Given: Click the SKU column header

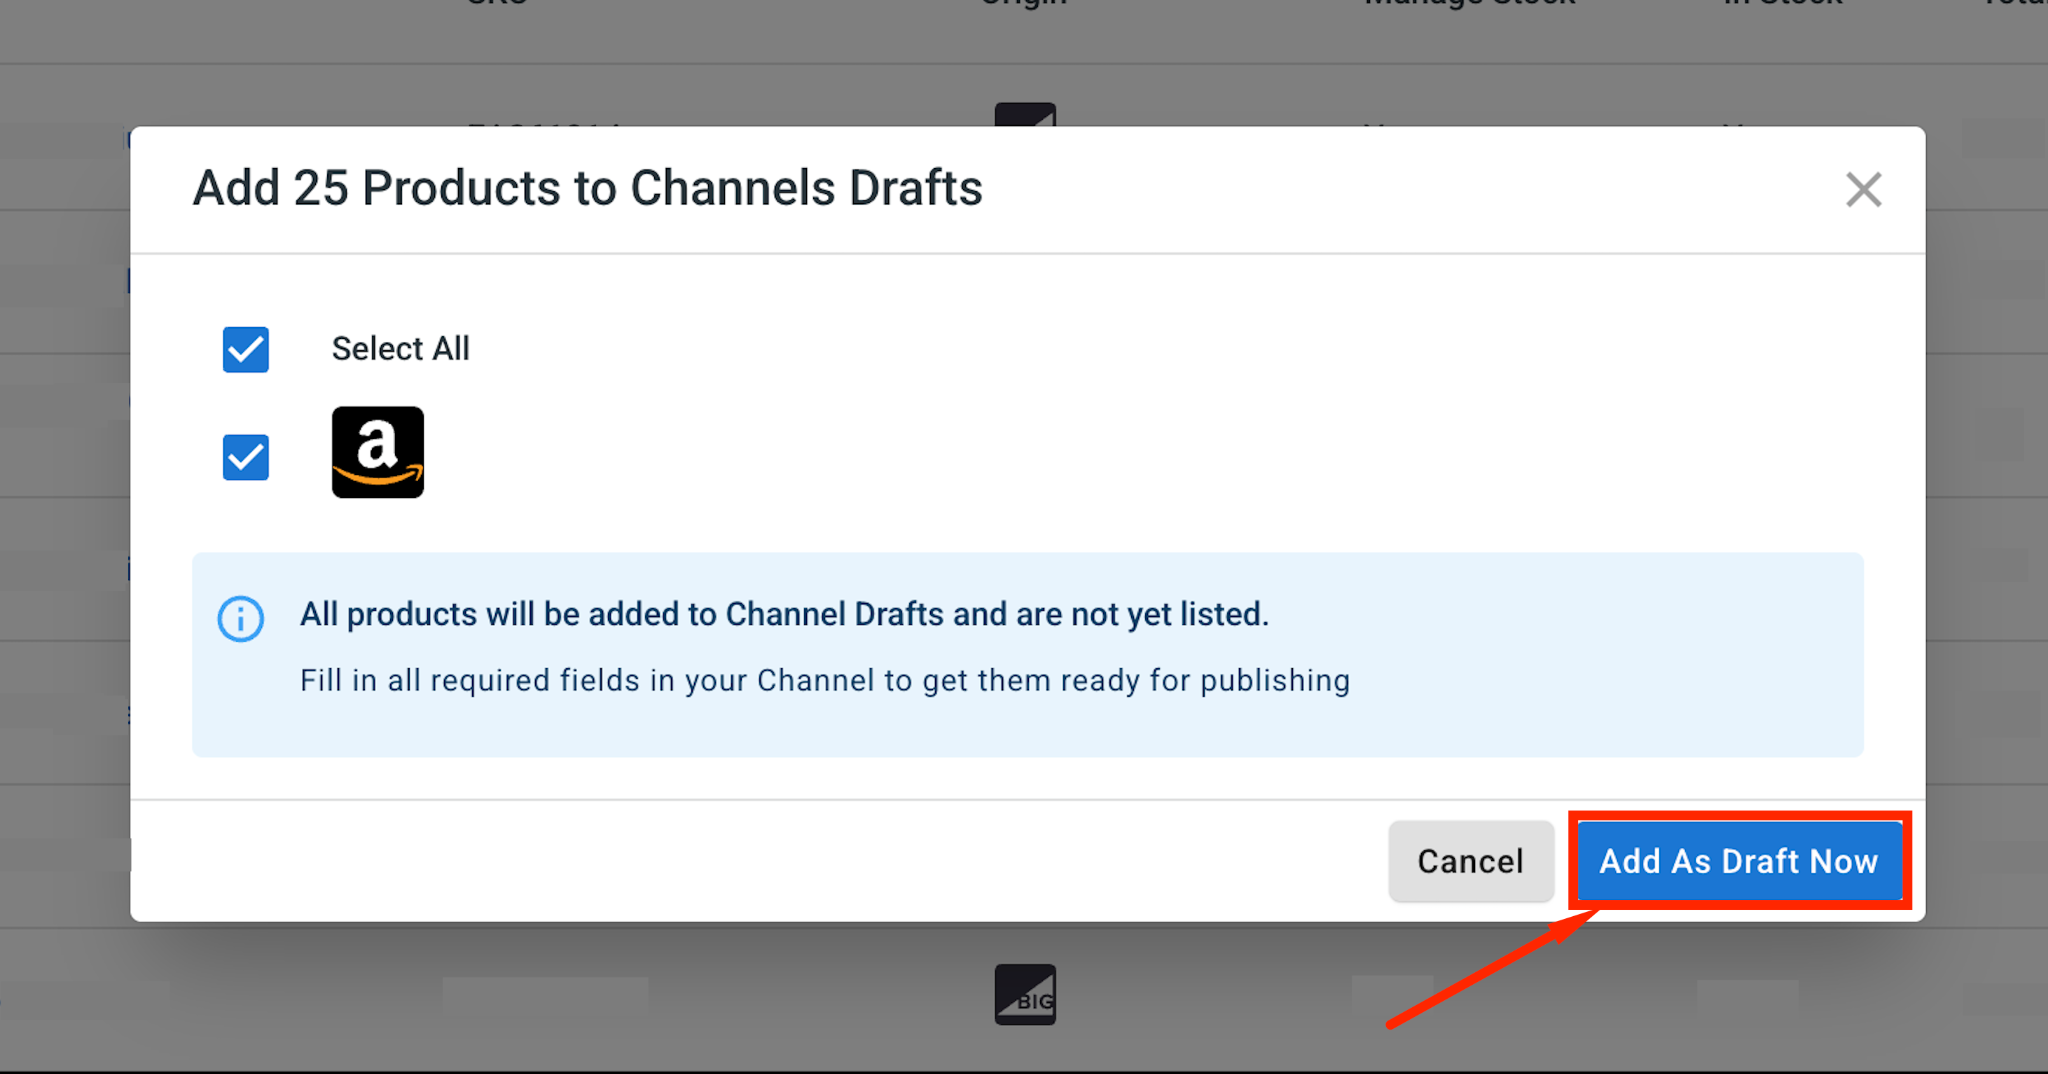Looking at the screenshot, I should click(497, 3).
